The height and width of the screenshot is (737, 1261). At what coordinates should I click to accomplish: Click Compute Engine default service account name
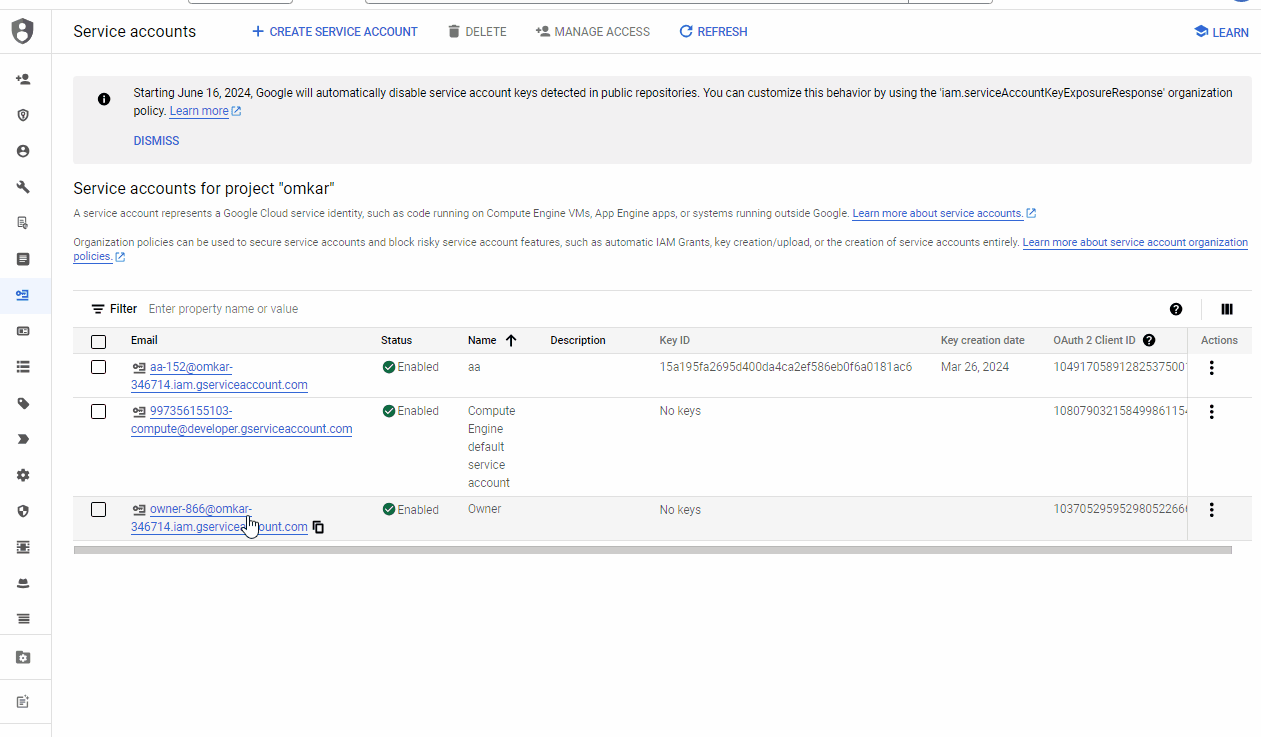point(491,447)
